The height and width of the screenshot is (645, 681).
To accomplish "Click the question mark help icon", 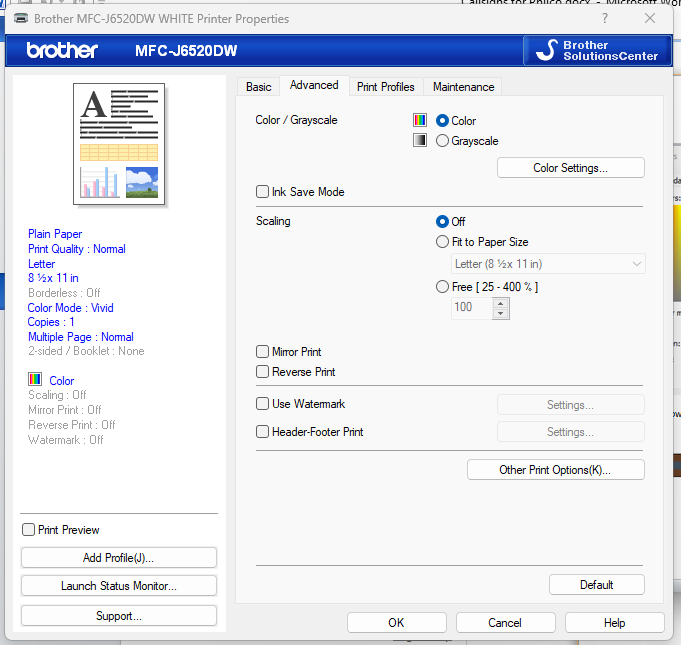I will coord(605,18).
